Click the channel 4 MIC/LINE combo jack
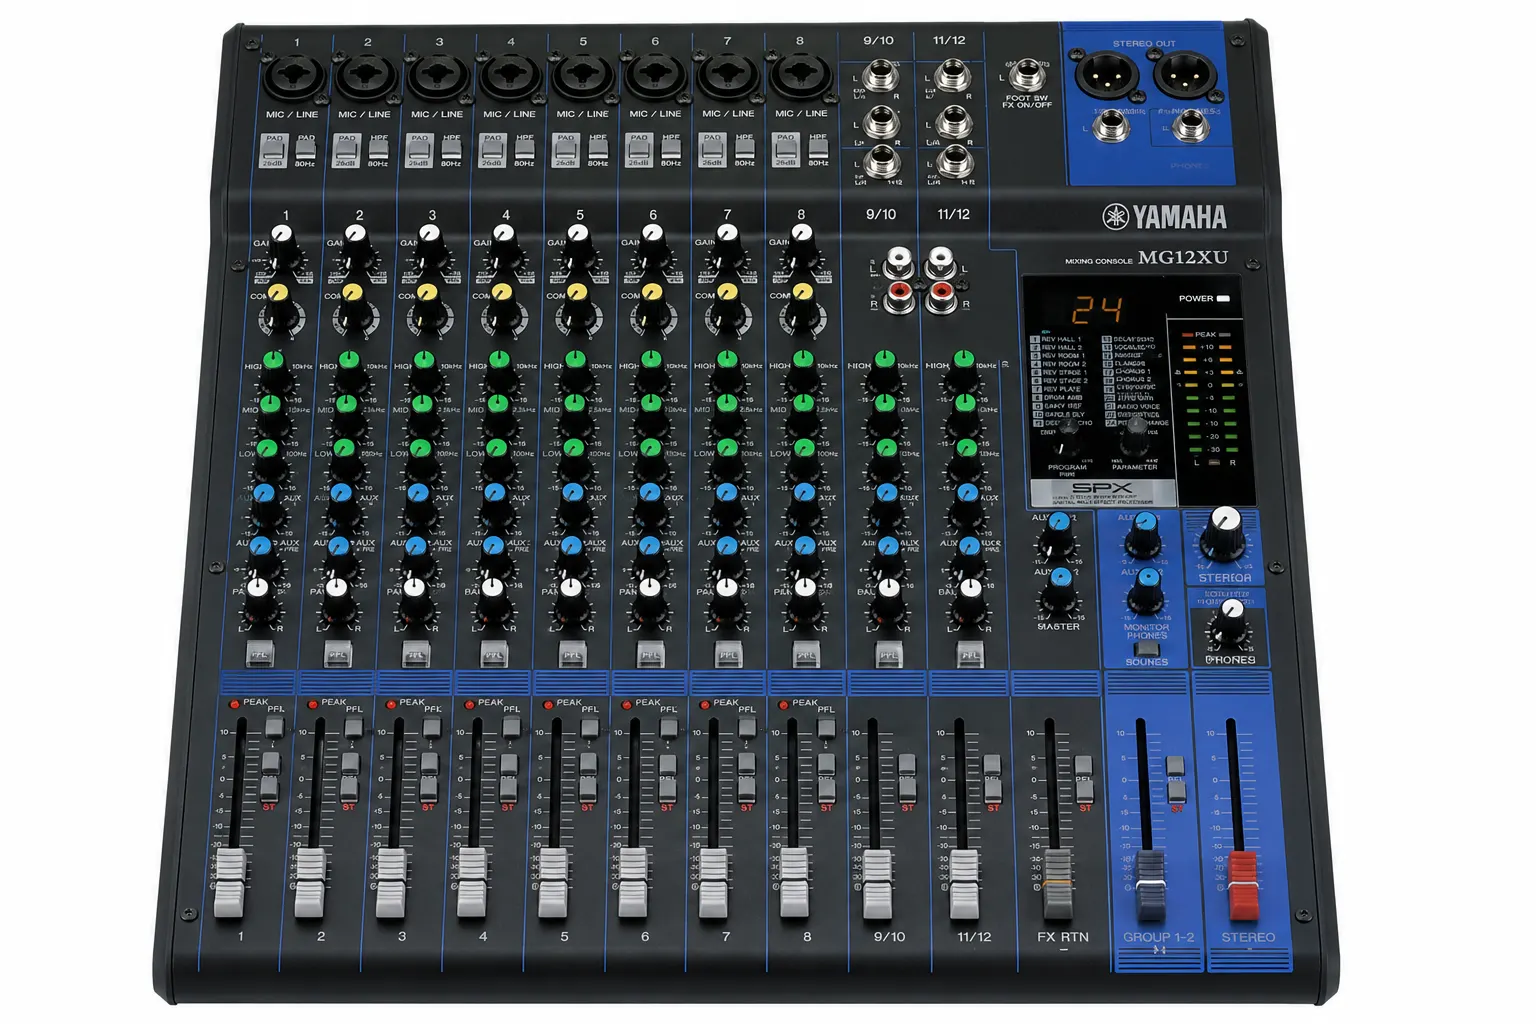Screen dimensions: 1536x1024 pos(510,77)
